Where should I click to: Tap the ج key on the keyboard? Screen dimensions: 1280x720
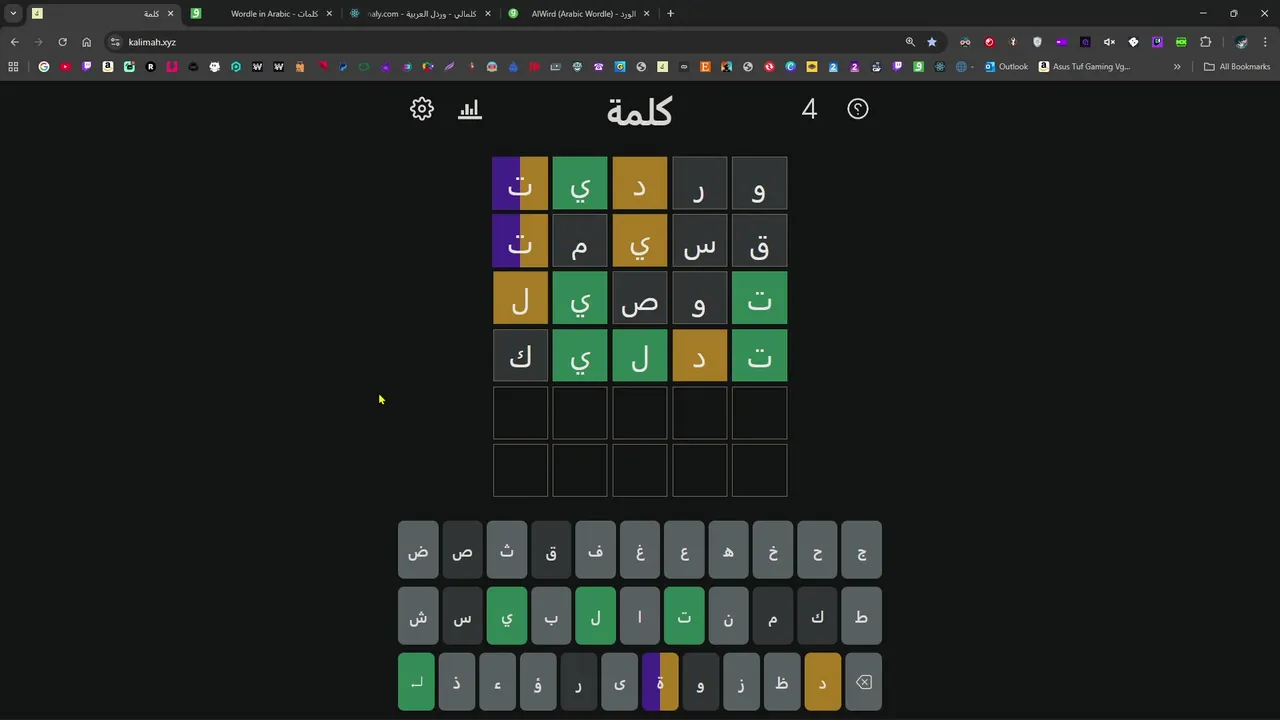click(862, 550)
